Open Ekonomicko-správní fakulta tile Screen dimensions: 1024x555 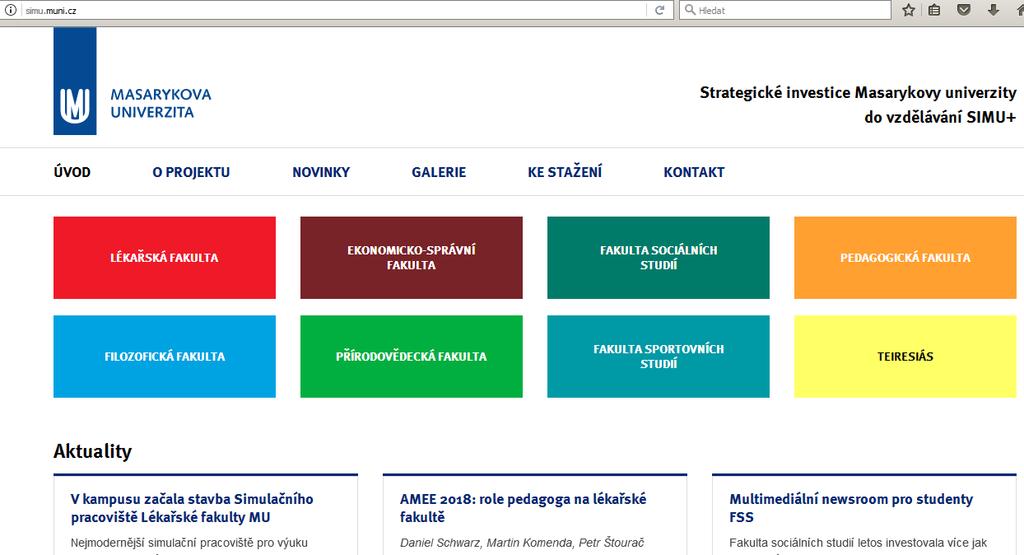(411, 258)
